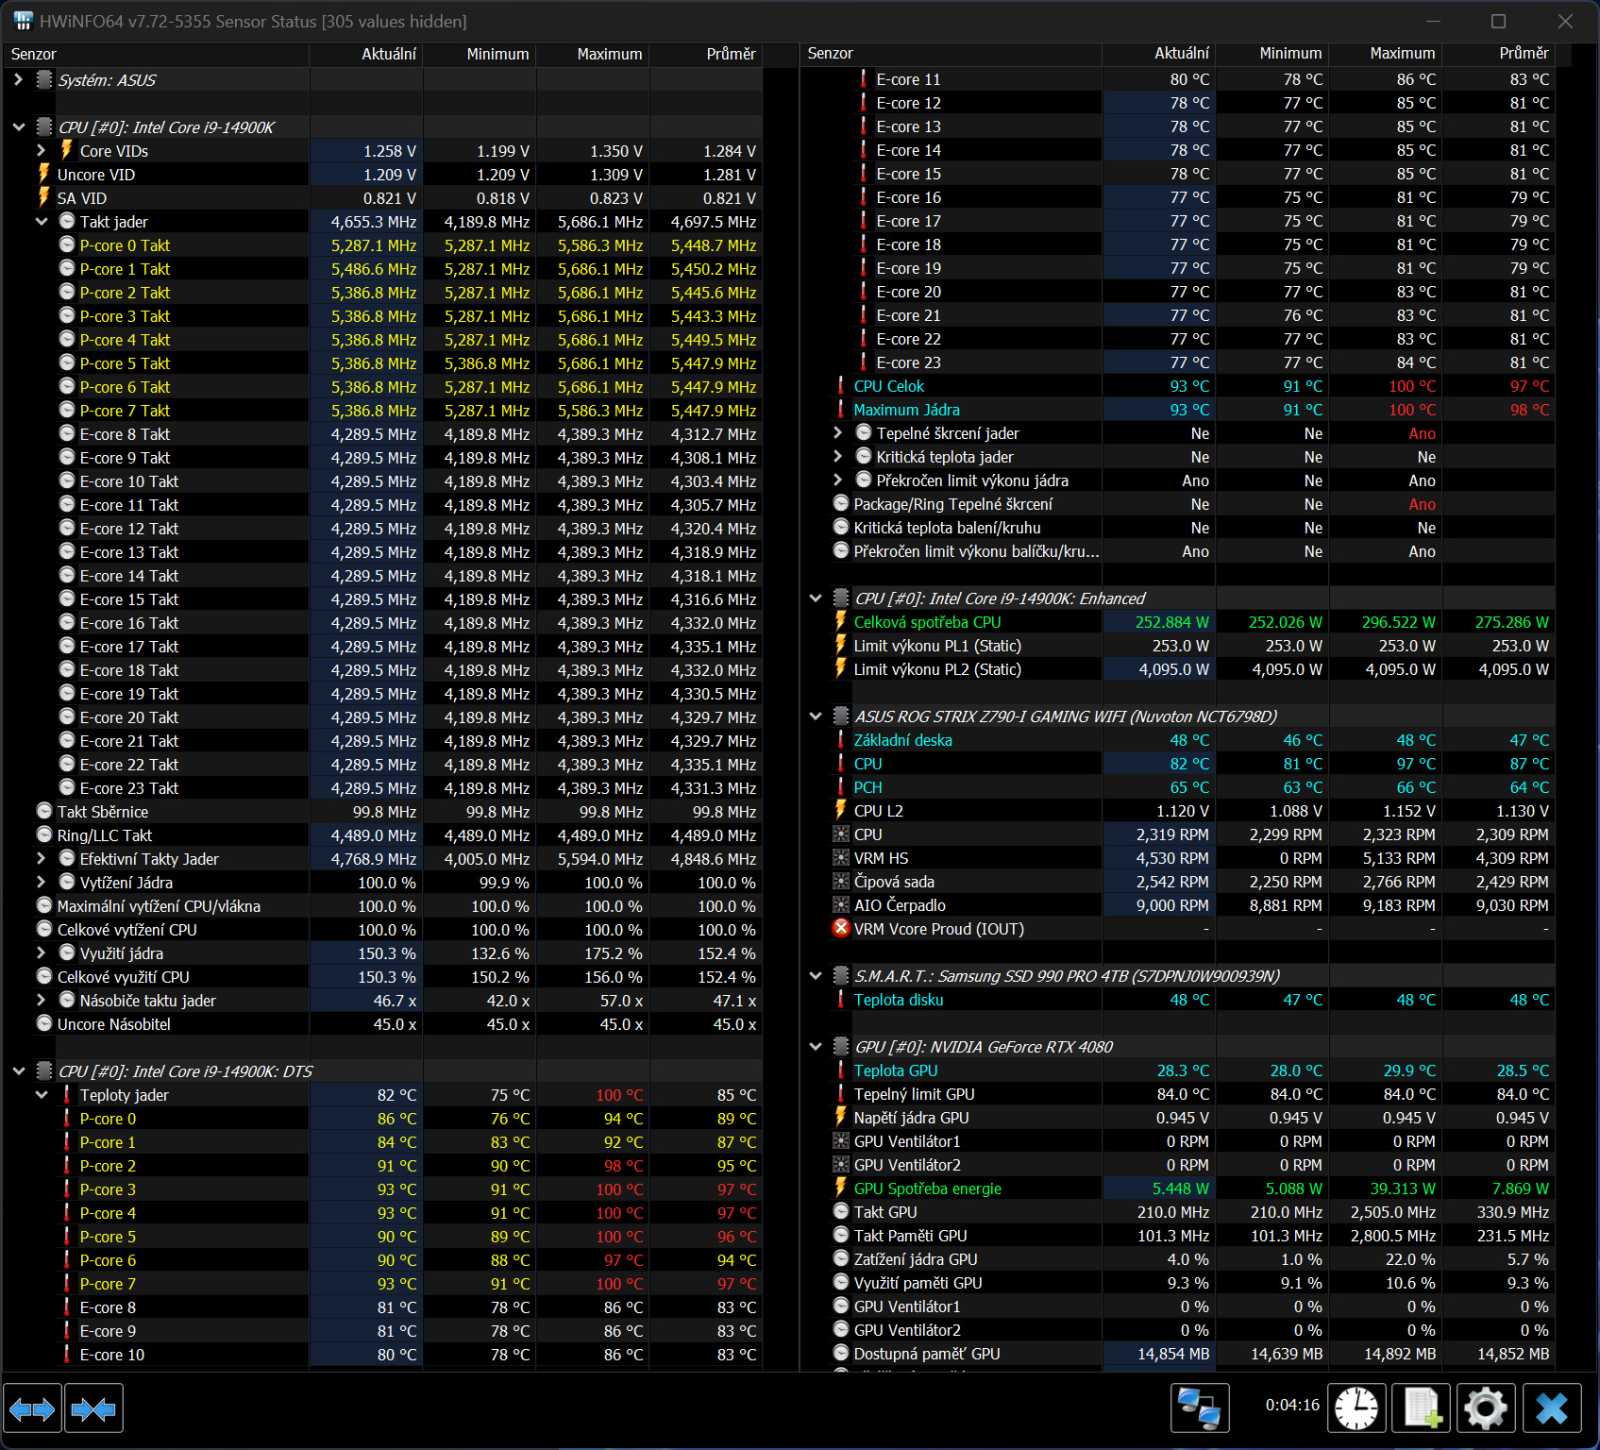Click the fan icon for AIO Čerpadlo

[x=841, y=905]
